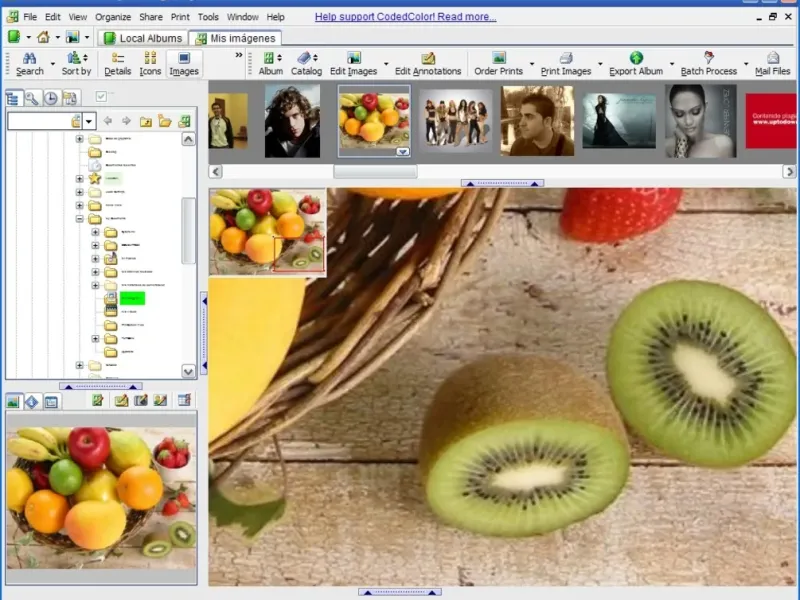Viewport: 800px width, 600px height.
Task: Open the folder path combo dropdown arrow
Action: (89, 121)
